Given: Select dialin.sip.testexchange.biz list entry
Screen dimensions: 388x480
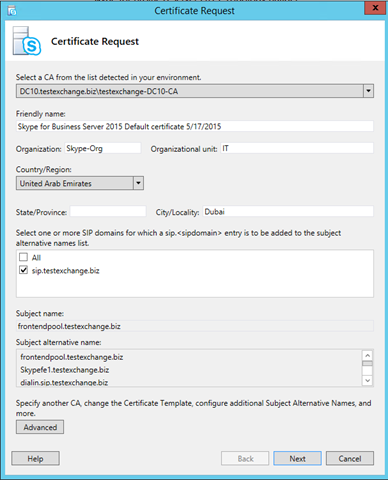Looking at the screenshot, I should 64,382.
